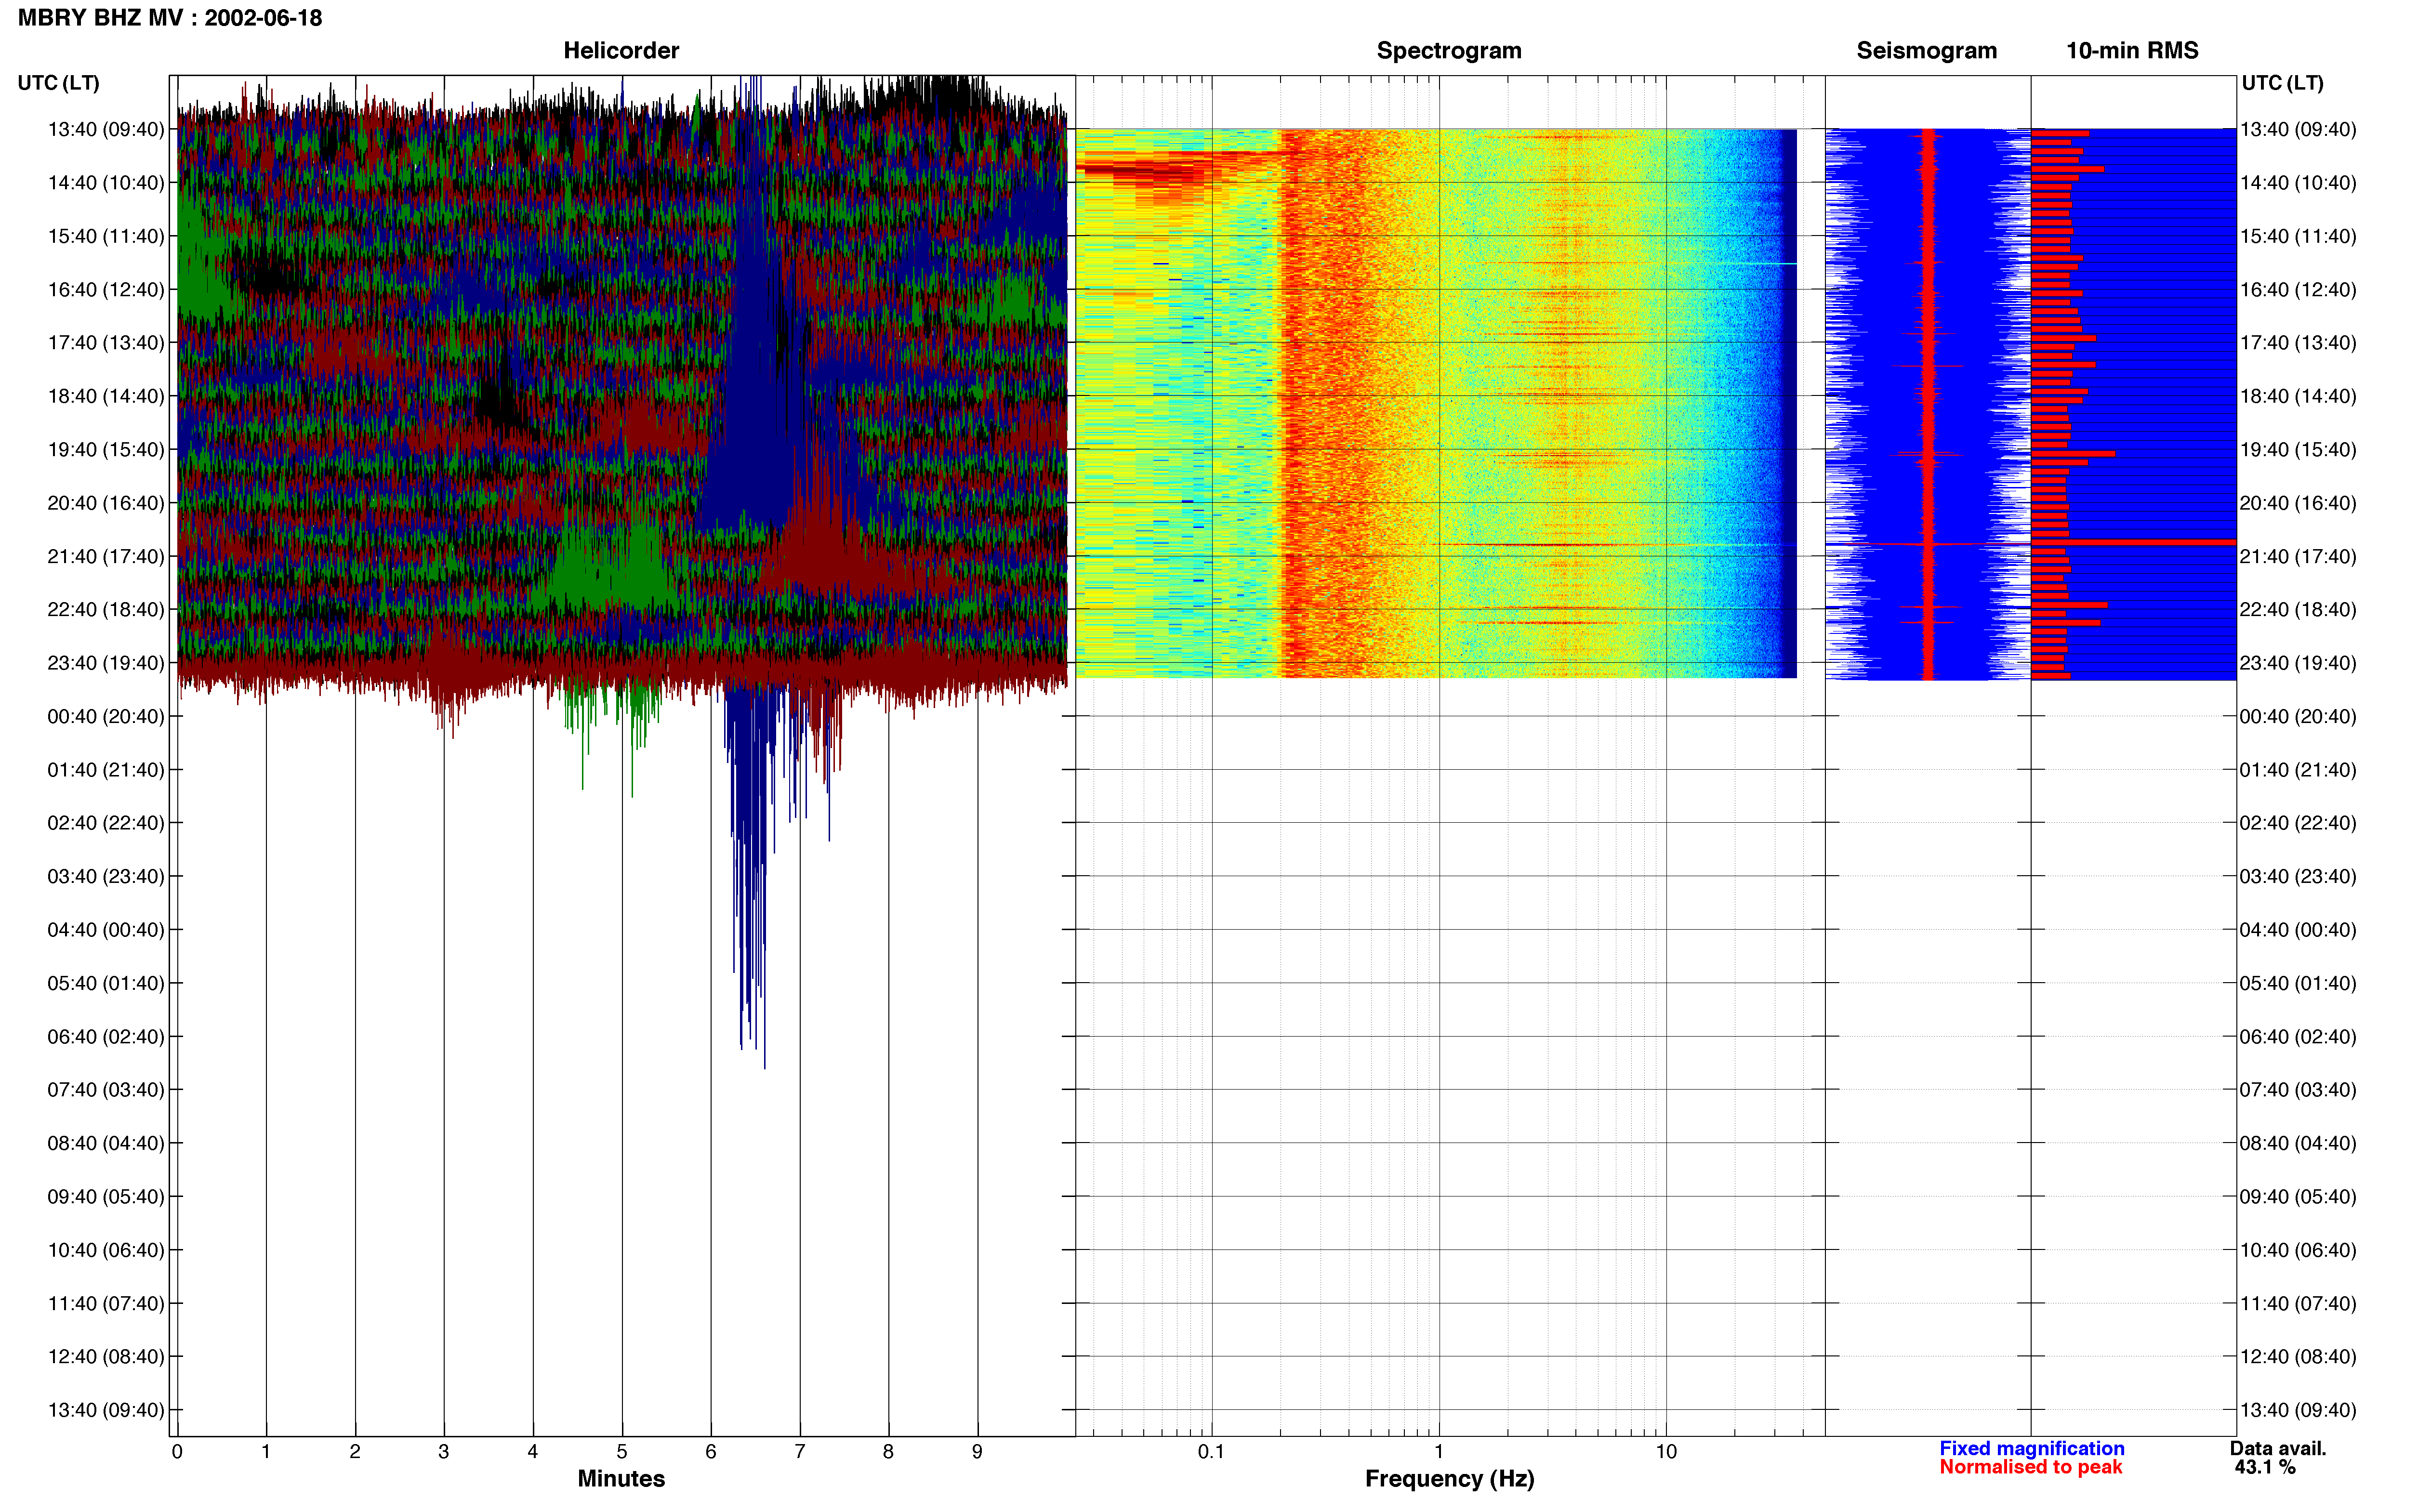
Task: Click minute tick label '3' on helicorder
Action: click(444, 1452)
